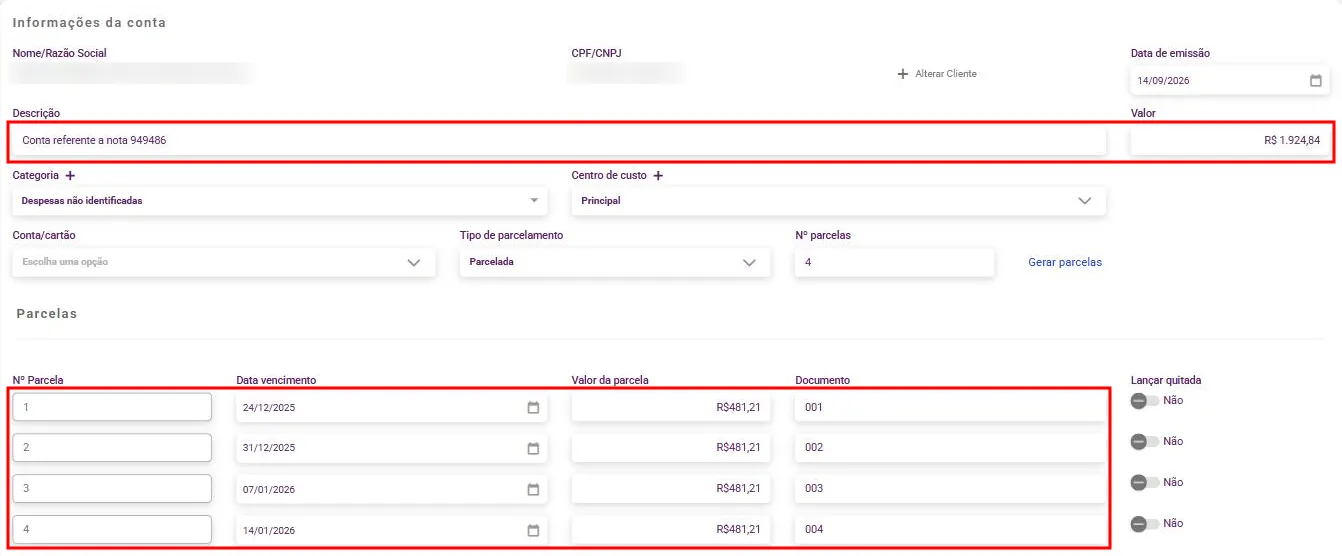This screenshot has height=556, width=1342.
Task: Click the Gerar parcelas link
Action: tap(1065, 262)
